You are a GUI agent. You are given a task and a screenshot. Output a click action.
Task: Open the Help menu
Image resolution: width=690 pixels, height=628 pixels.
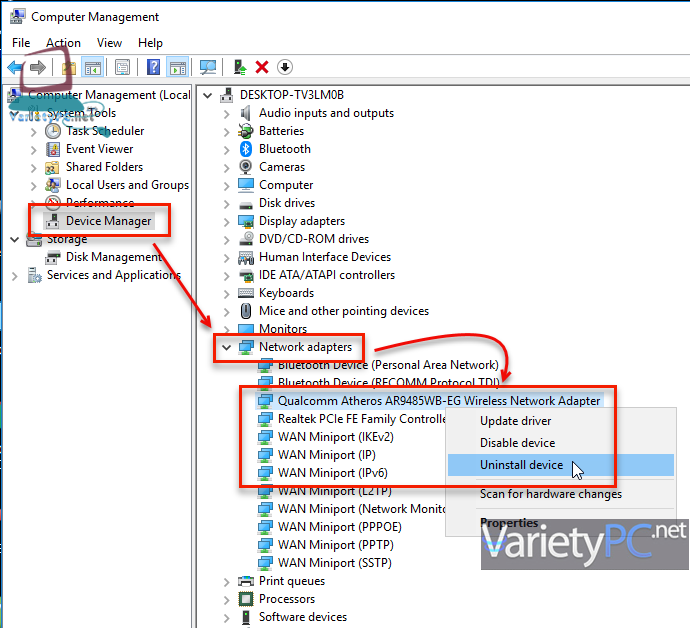click(x=150, y=43)
